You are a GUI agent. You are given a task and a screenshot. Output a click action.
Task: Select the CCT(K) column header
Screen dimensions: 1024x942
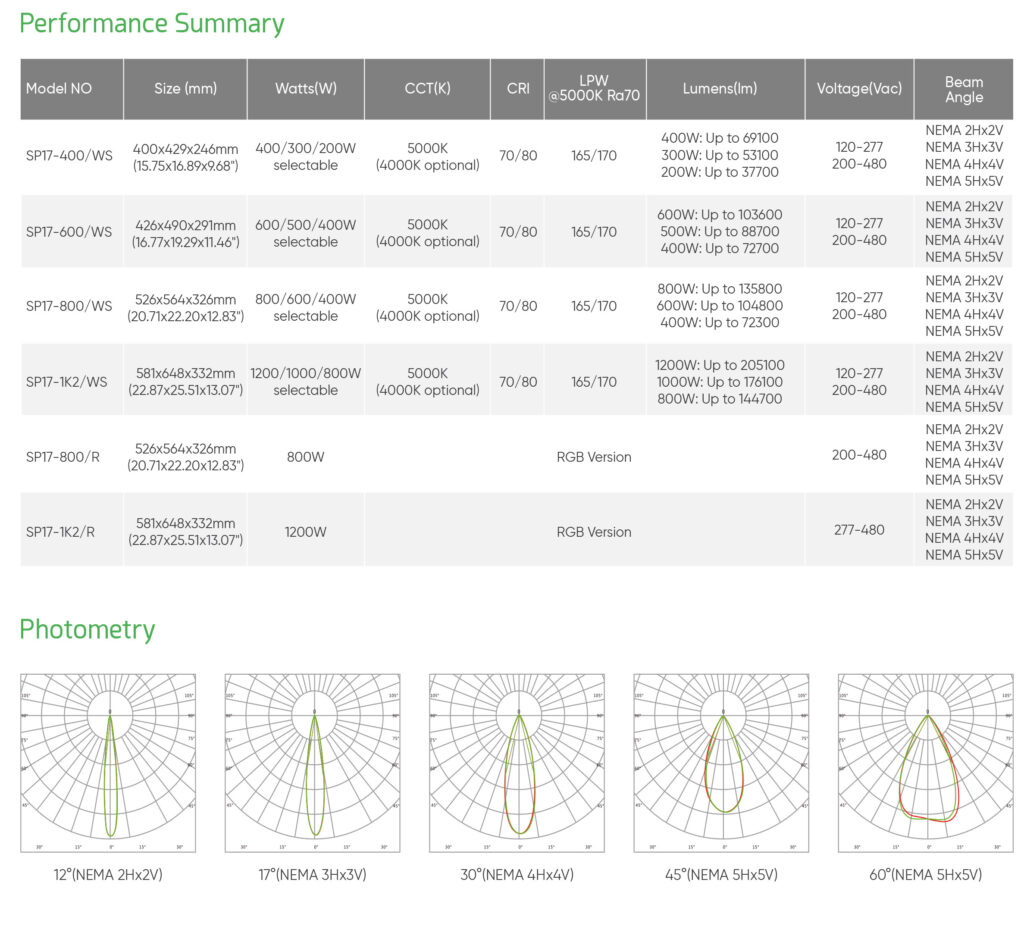pyautogui.click(x=427, y=89)
